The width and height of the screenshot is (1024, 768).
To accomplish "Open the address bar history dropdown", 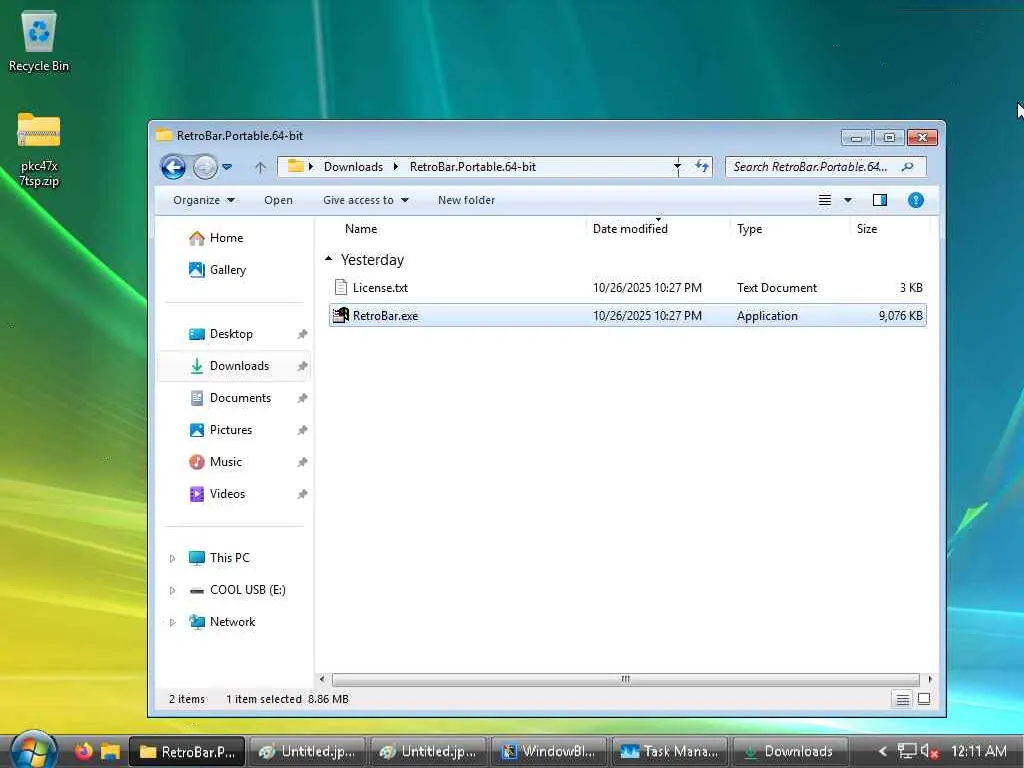I will 677,167.
